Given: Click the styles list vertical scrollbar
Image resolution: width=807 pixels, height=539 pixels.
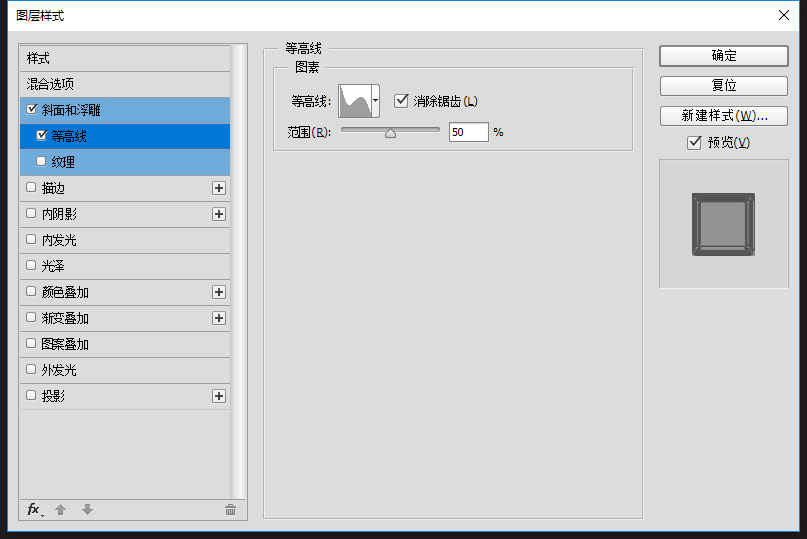Looking at the screenshot, I should (x=238, y=272).
